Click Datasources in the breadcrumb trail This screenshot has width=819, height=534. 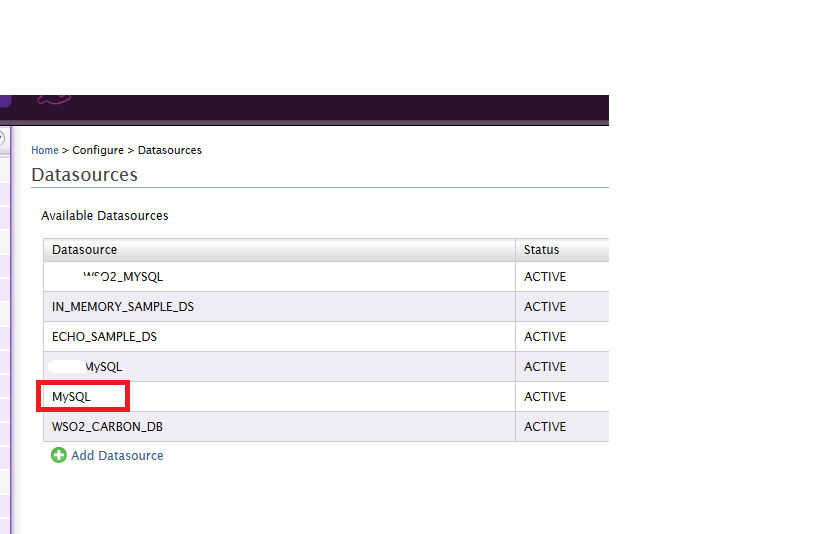click(169, 150)
